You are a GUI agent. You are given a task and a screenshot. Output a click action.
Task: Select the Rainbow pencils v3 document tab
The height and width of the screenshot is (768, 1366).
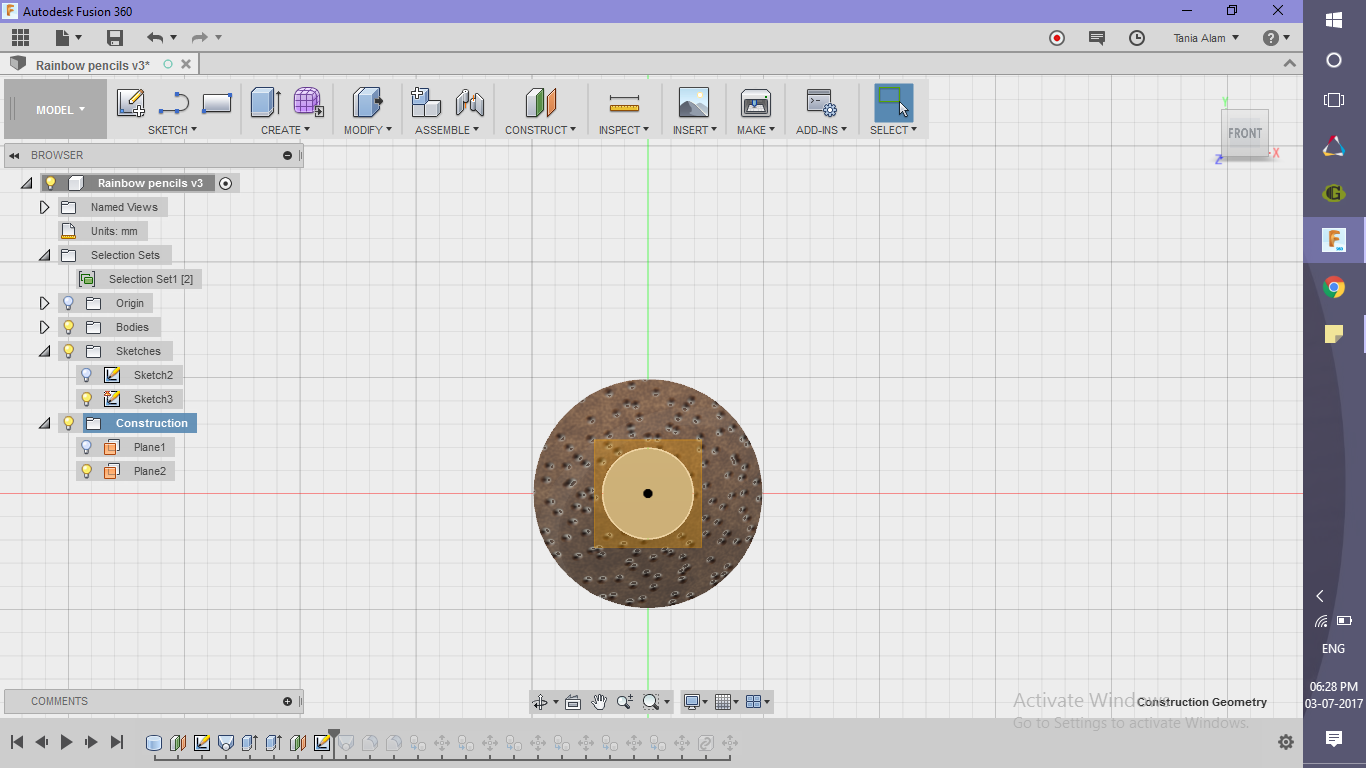point(92,65)
